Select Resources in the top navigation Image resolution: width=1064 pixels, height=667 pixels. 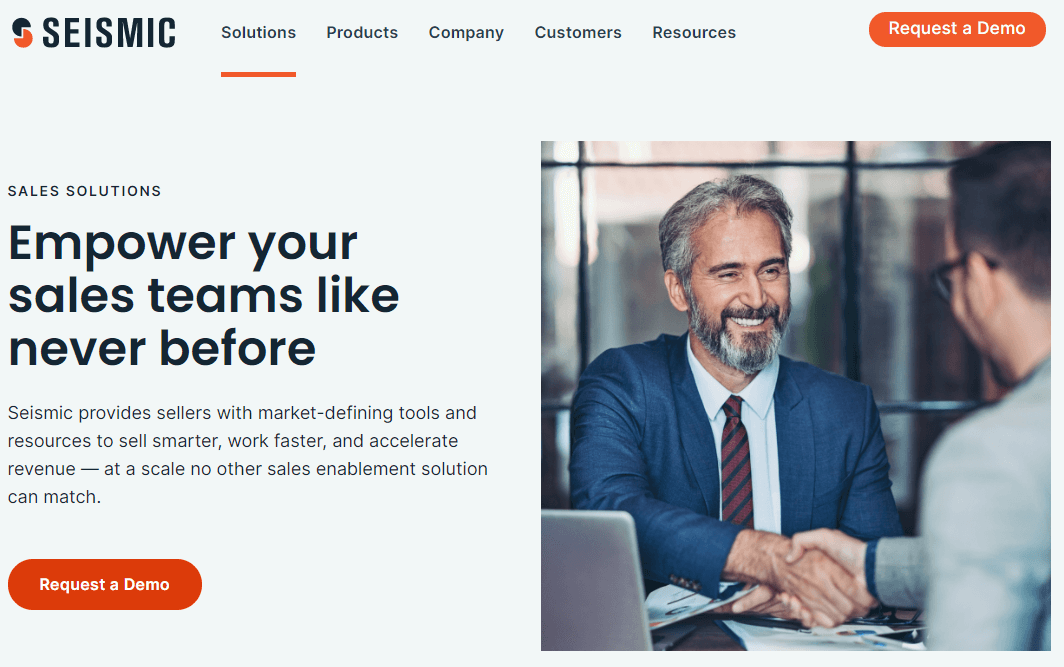point(694,33)
